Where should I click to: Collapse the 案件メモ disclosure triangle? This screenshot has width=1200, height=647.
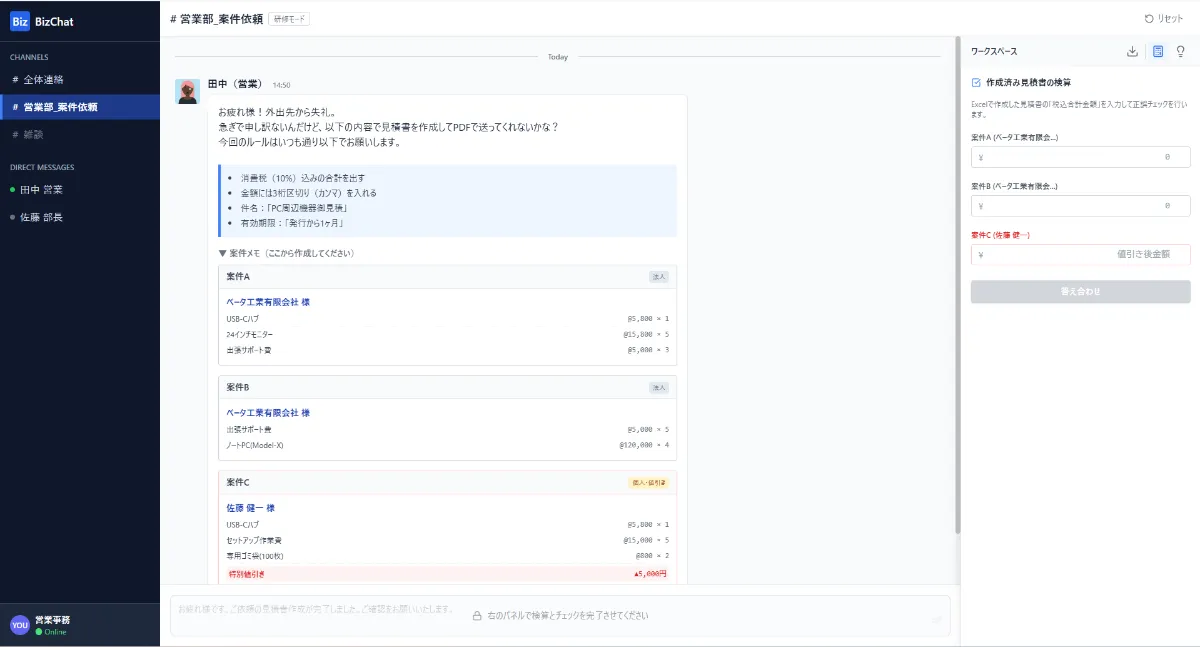[x=223, y=254]
